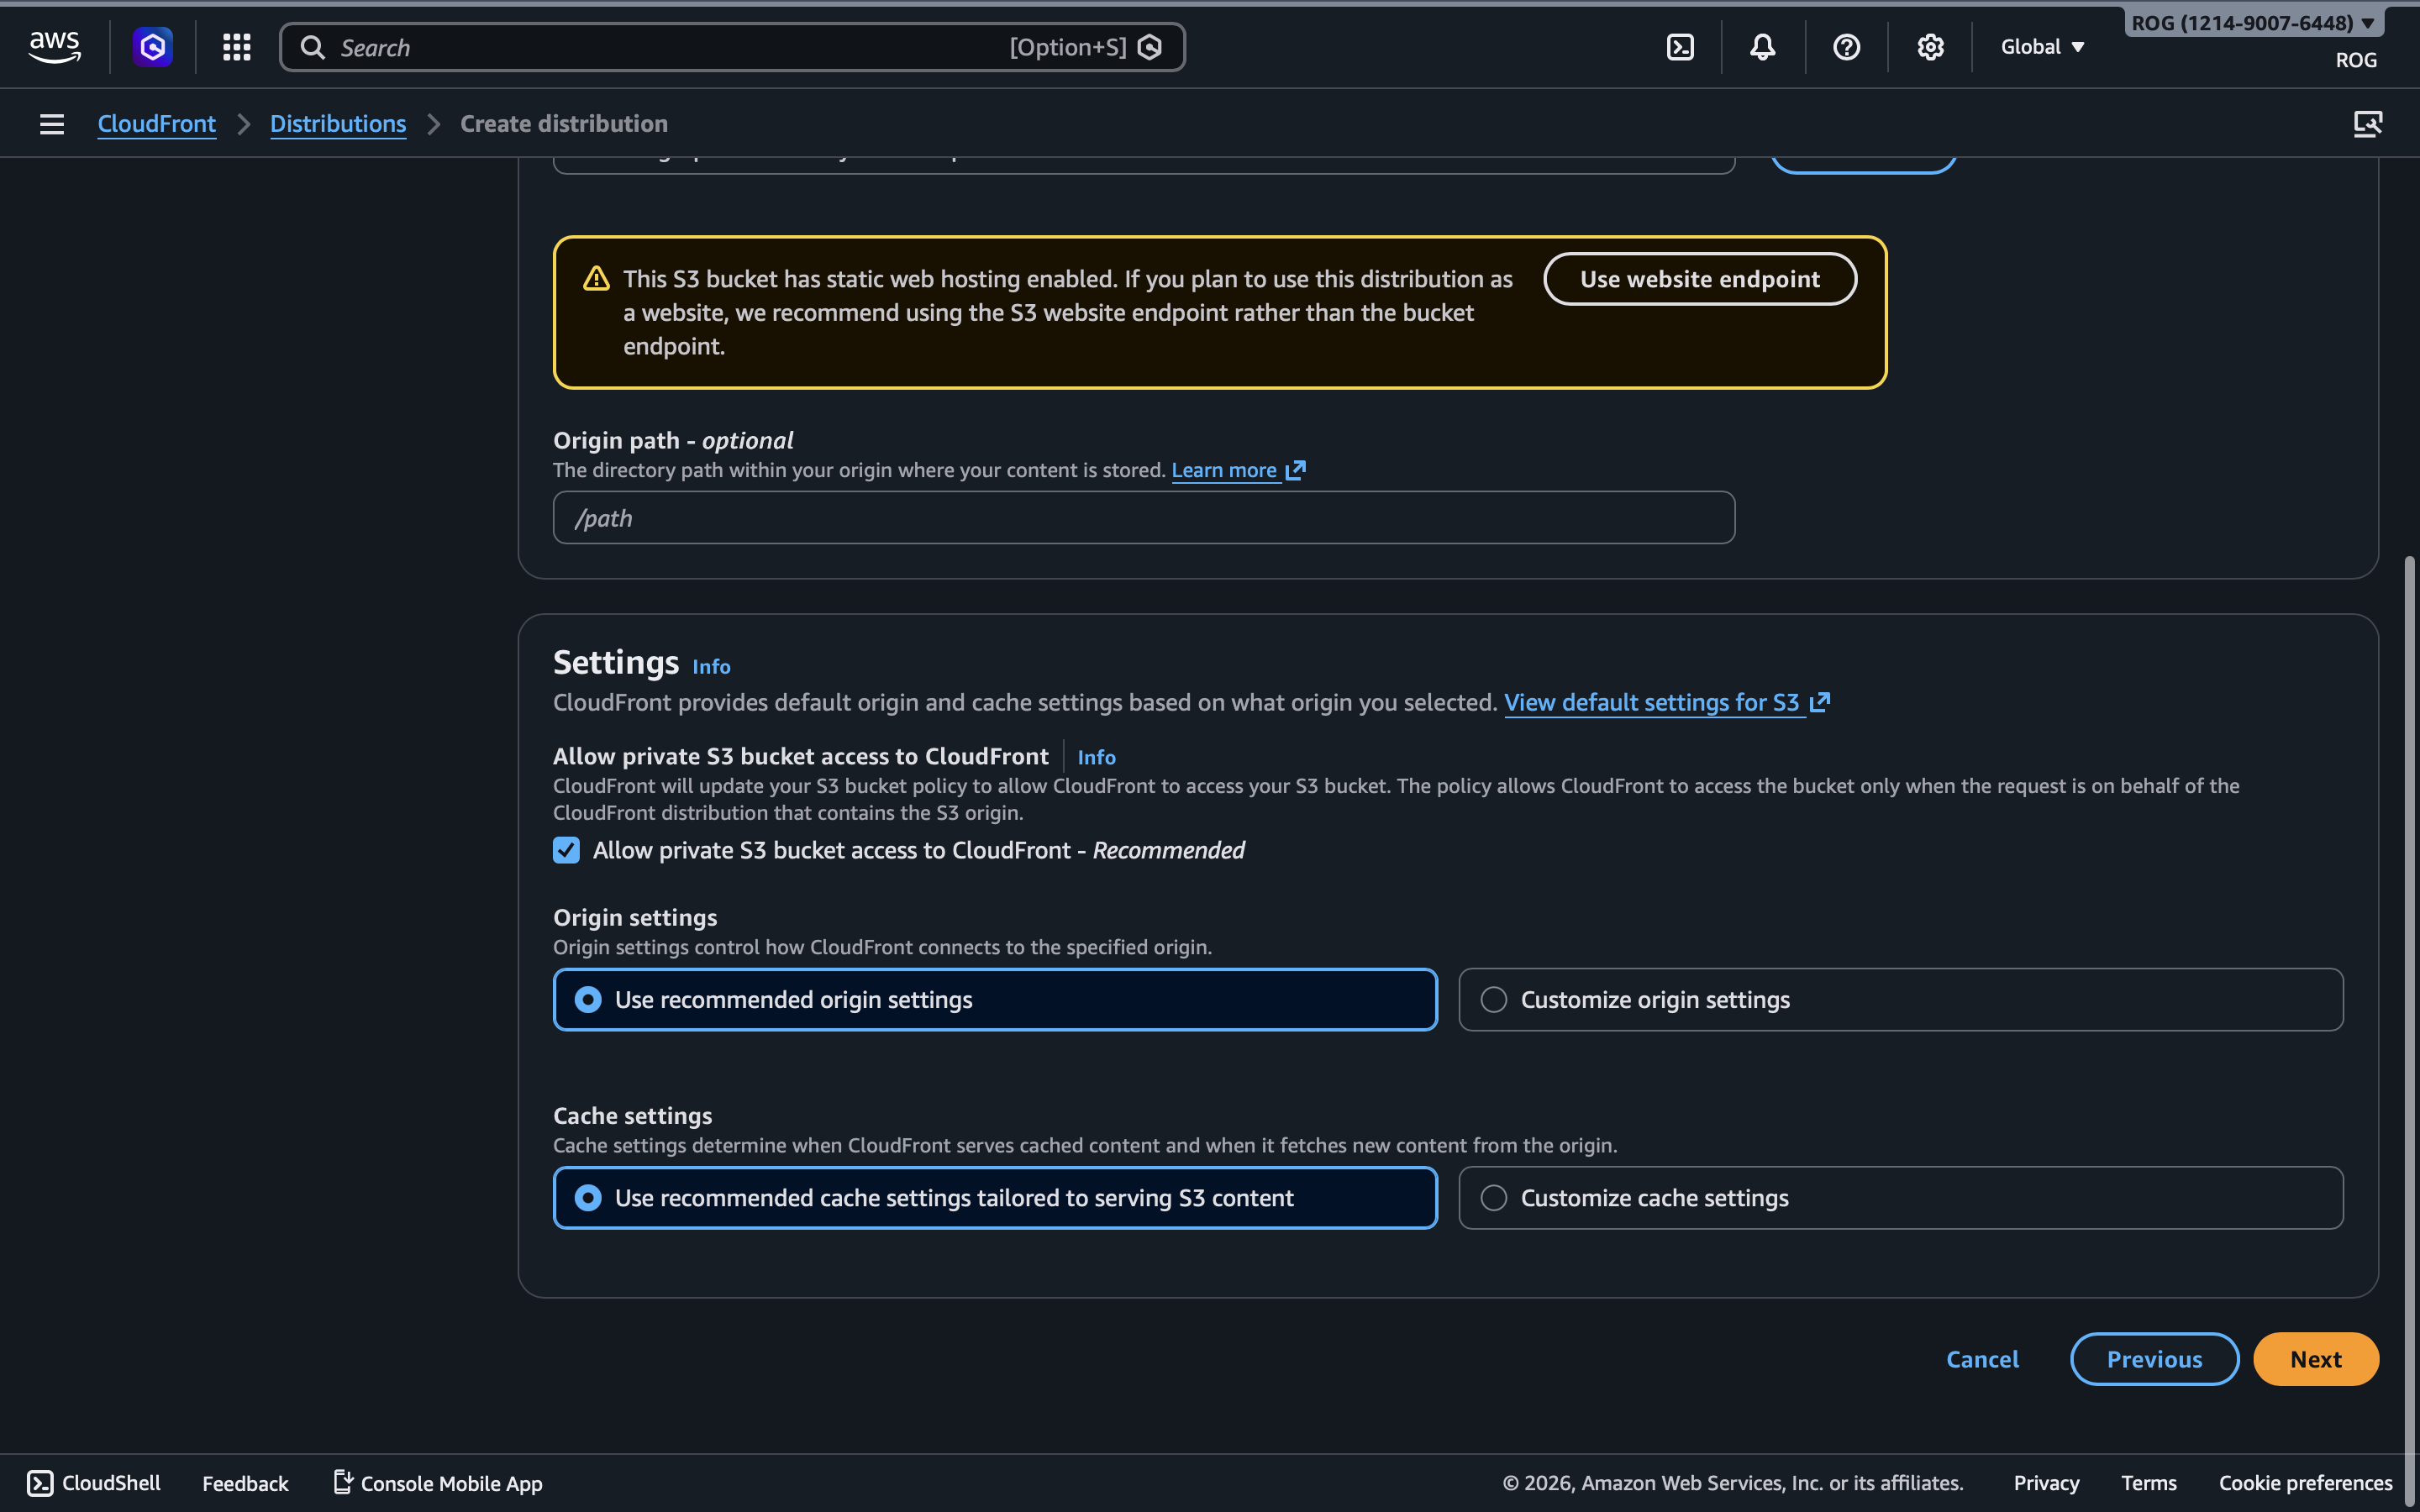Image resolution: width=2420 pixels, height=1512 pixels.
Task: Click the Use website endpoint button
Action: coord(1699,279)
